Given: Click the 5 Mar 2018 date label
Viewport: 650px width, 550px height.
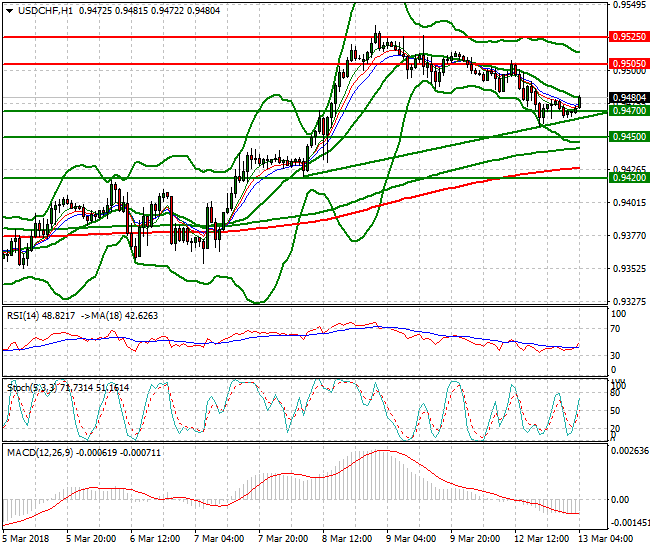Looking at the screenshot, I should tap(26, 539).
